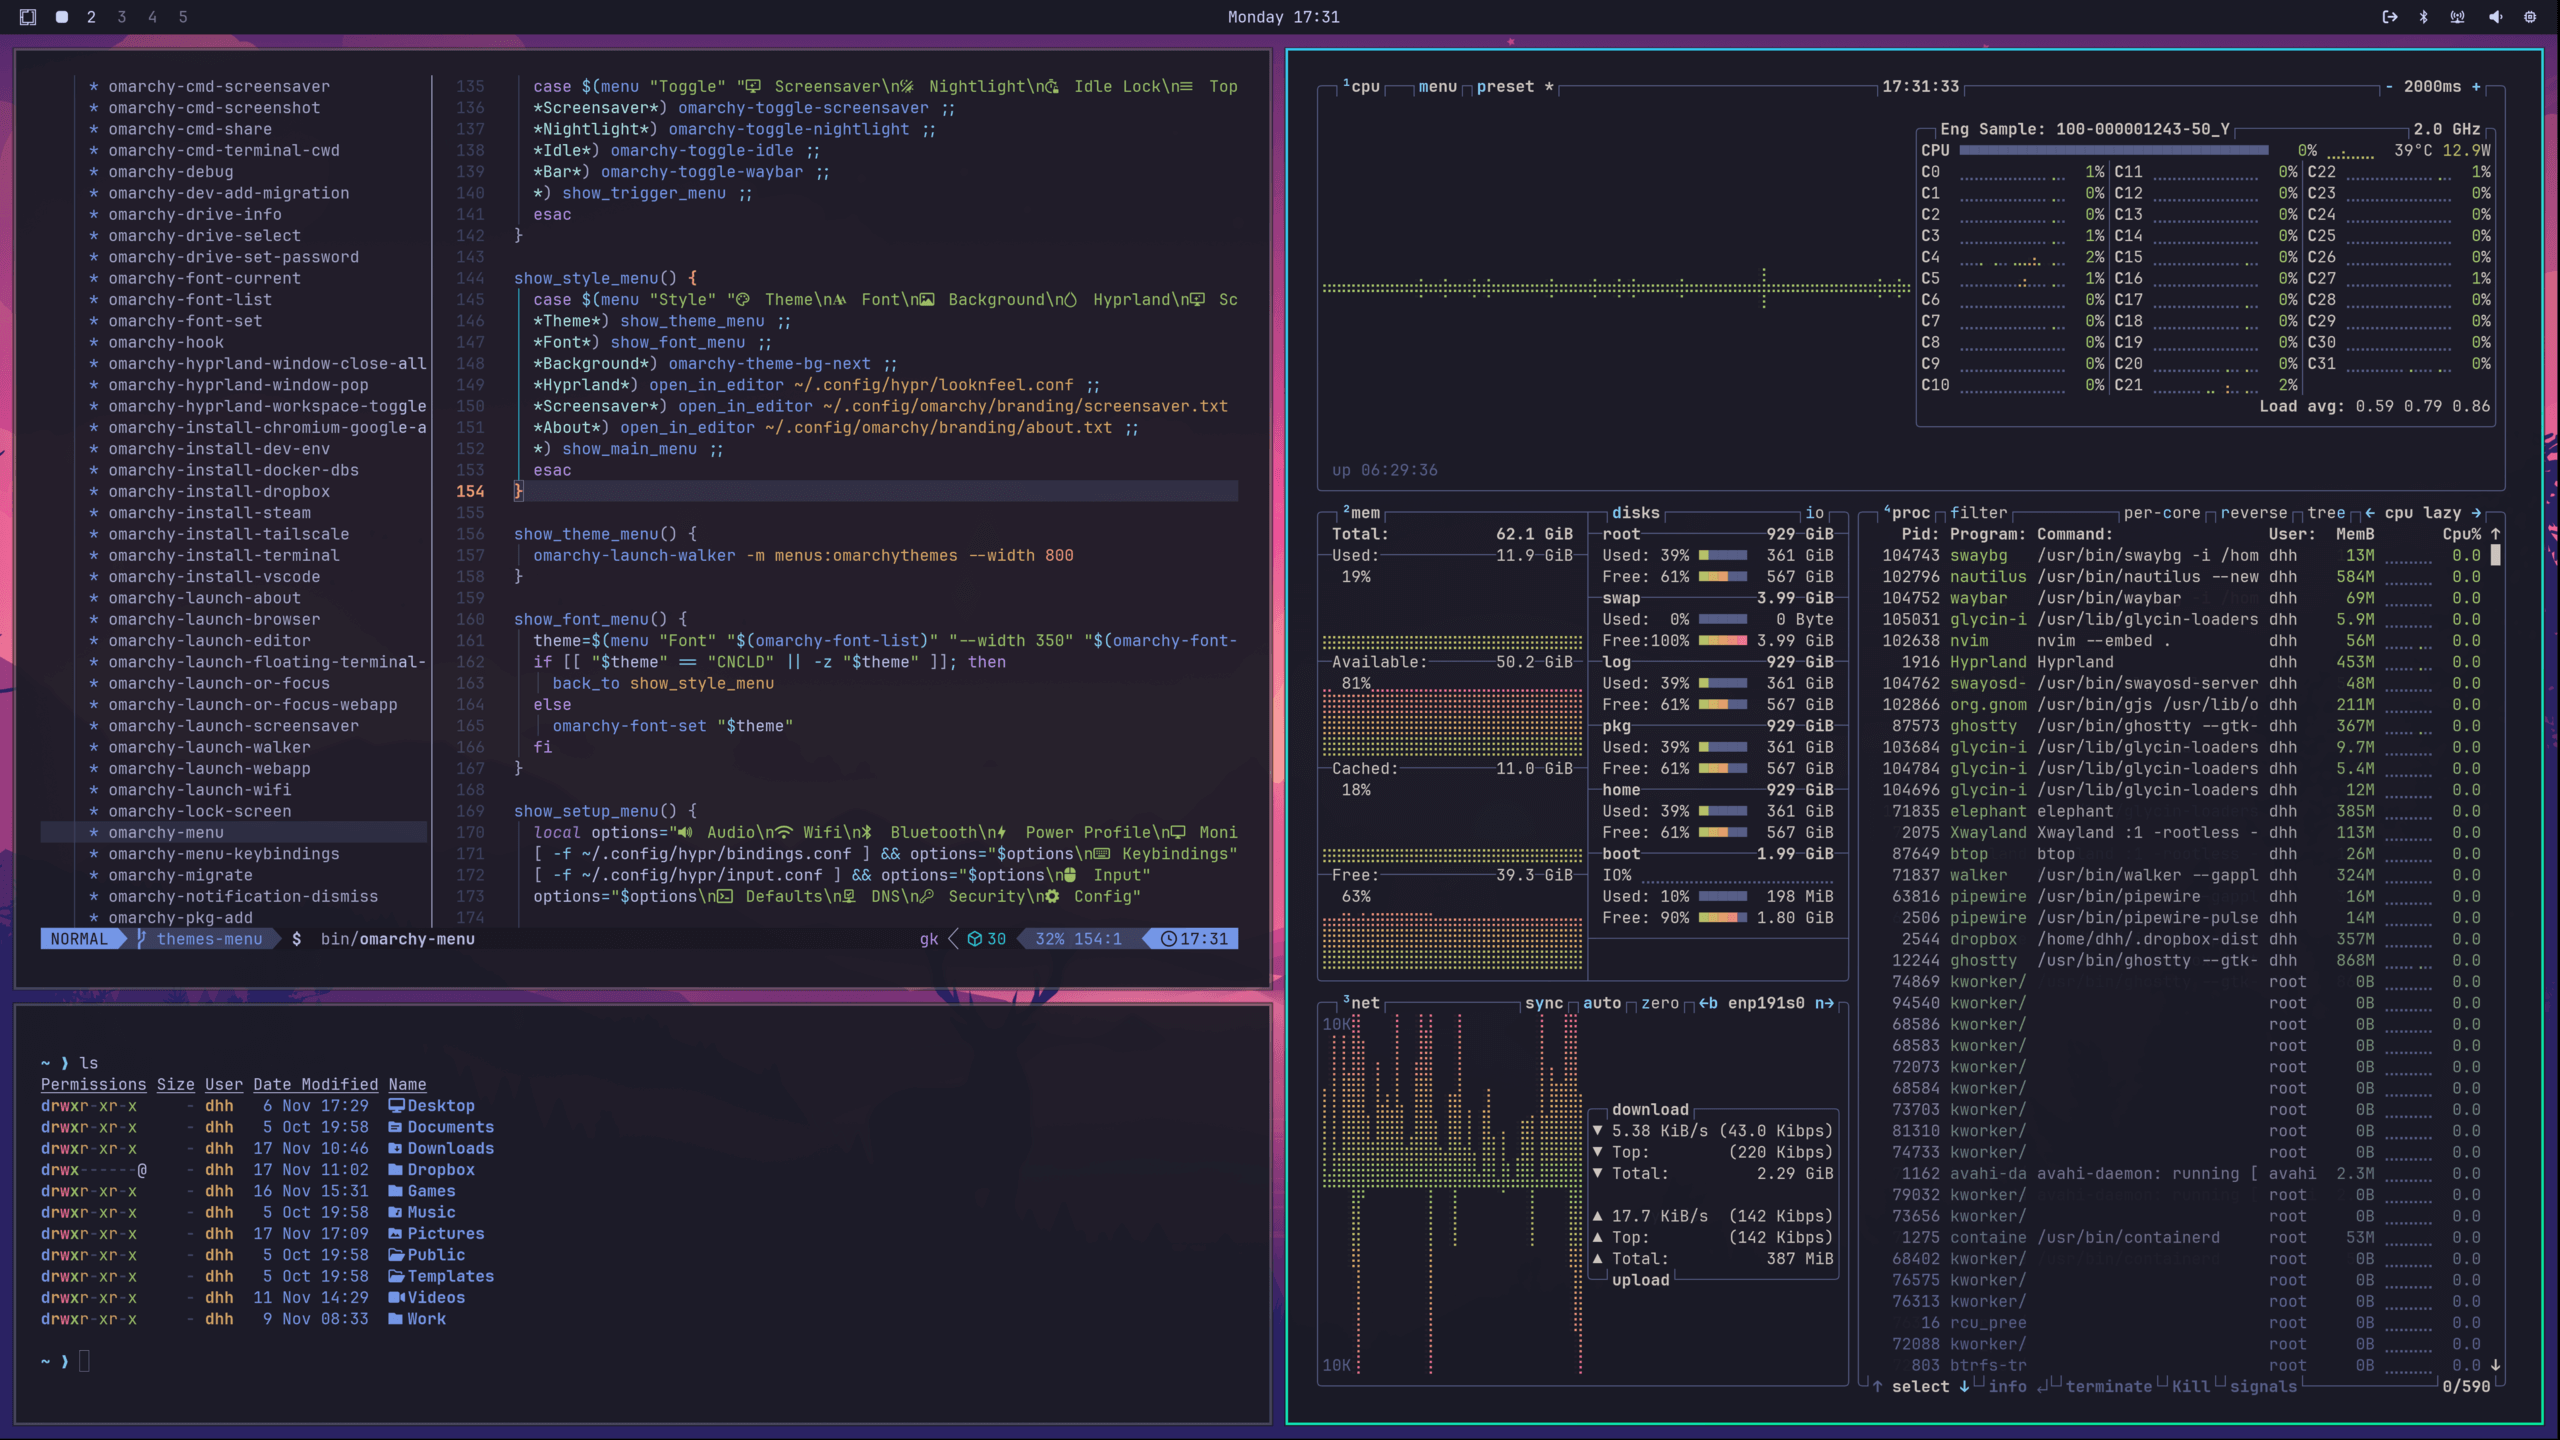Click the Desktop folder icon in ls output
The height and width of the screenshot is (1440, 2560).
[x=396, y=1106]
